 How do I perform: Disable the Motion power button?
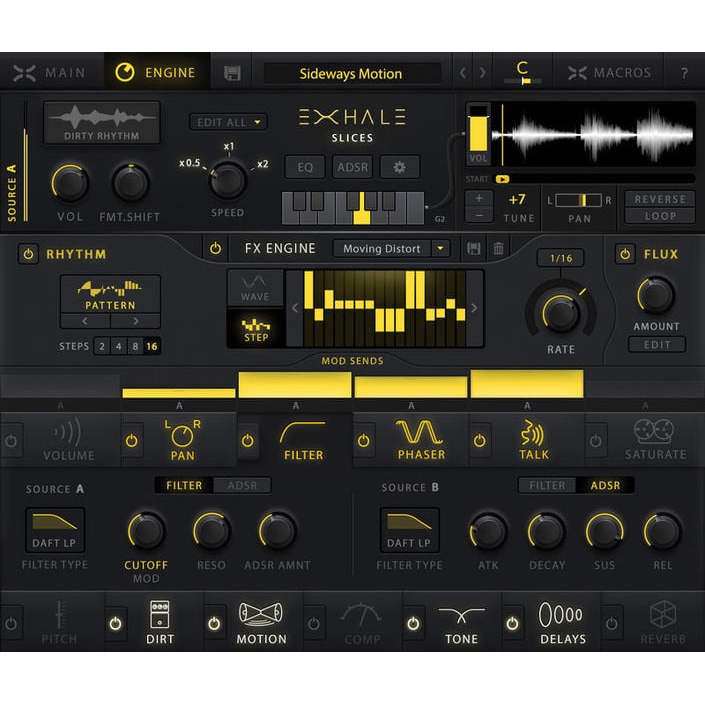[214, 624]
